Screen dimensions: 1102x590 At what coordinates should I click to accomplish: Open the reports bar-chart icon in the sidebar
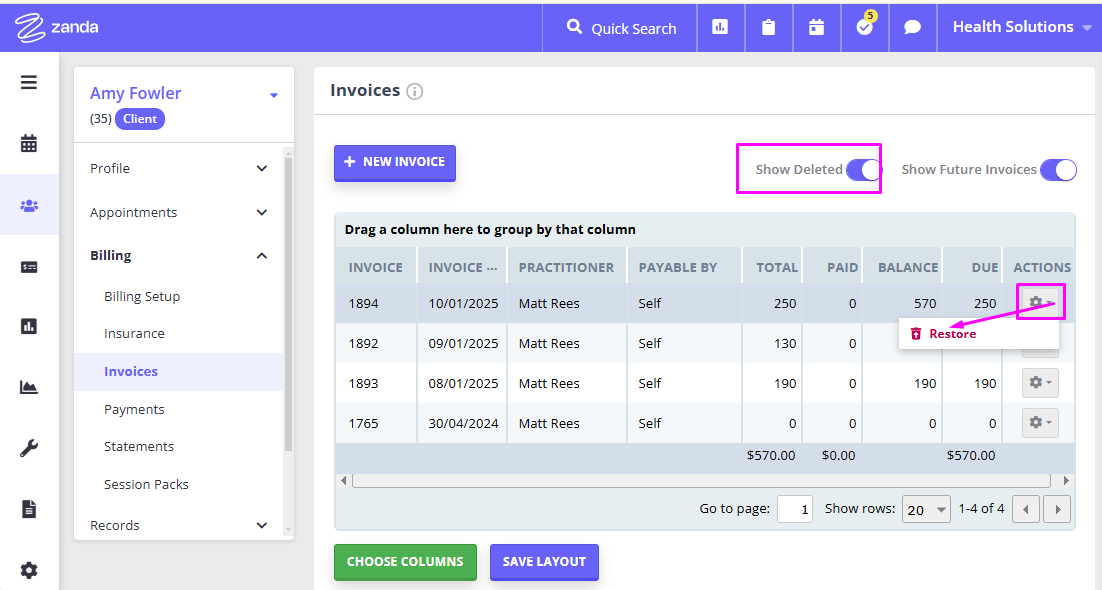pos(29,326)
